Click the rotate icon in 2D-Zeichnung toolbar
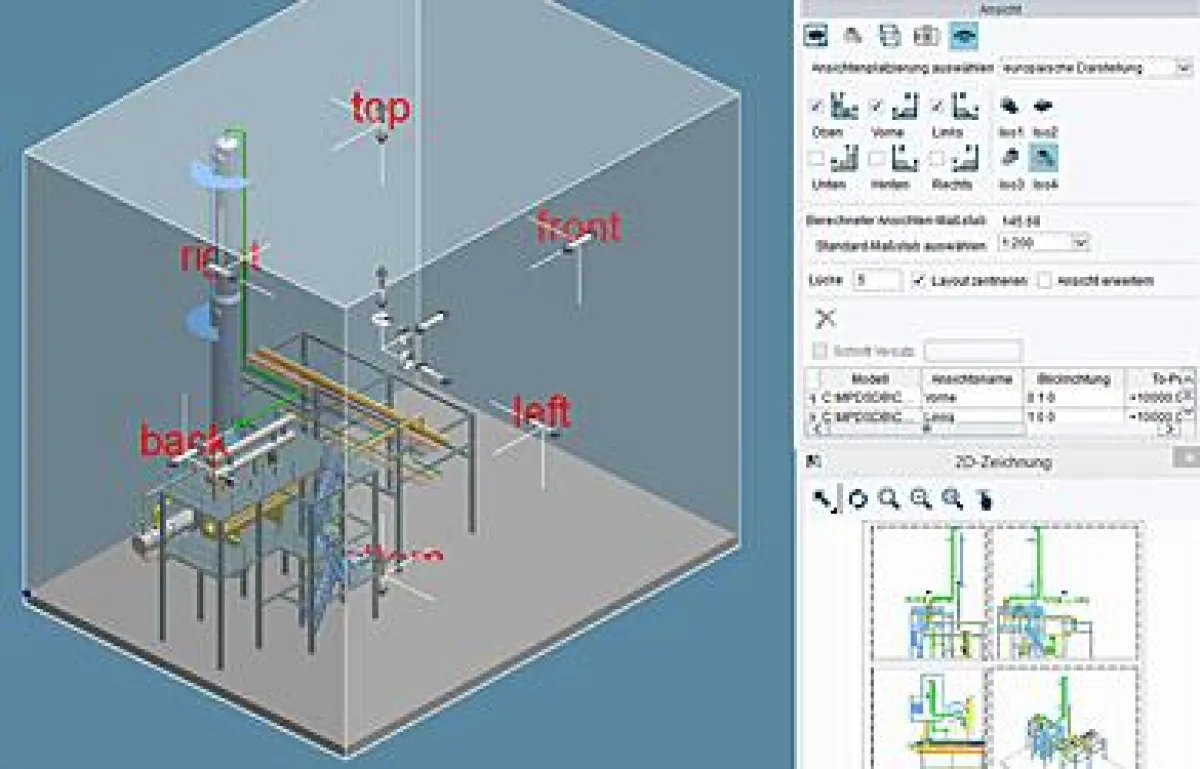 856,499
